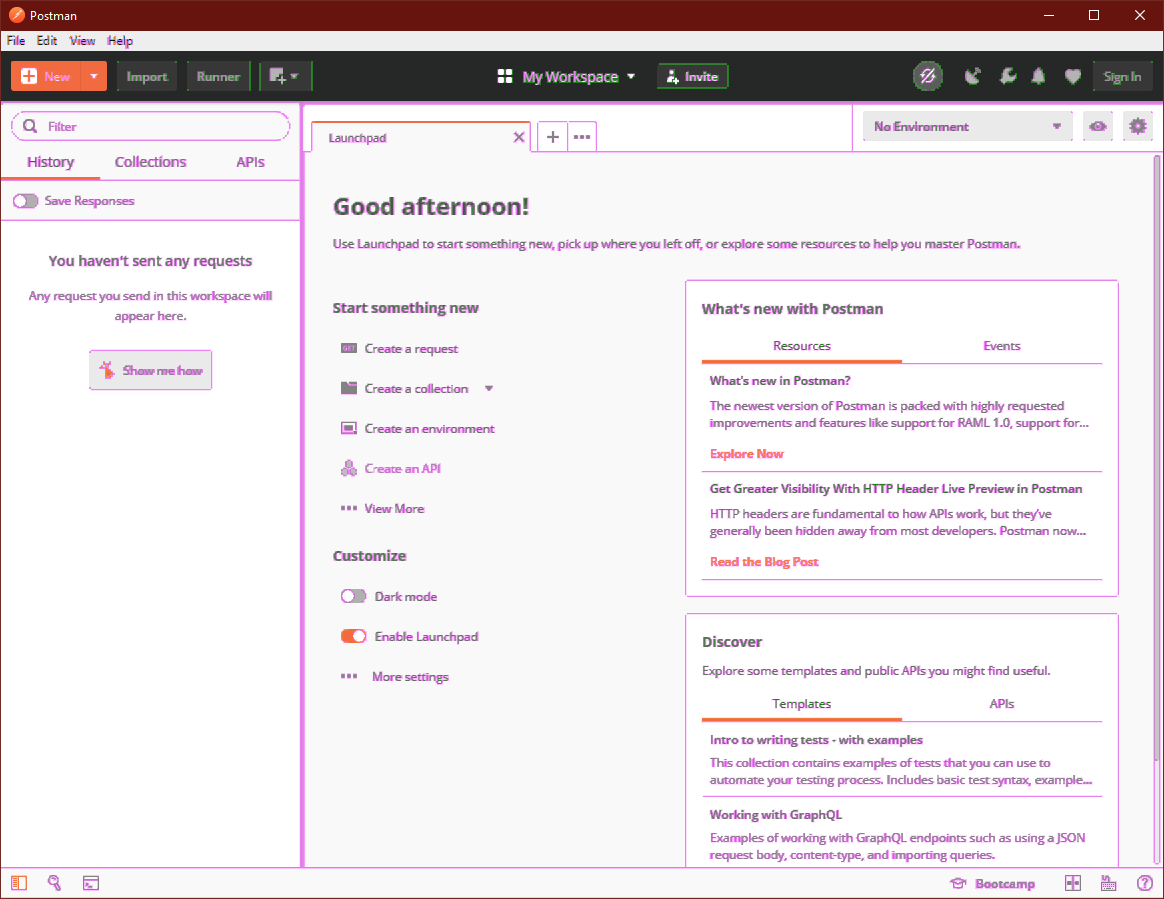Click the Launchpad vertical scrollbar

(1157, 457)
